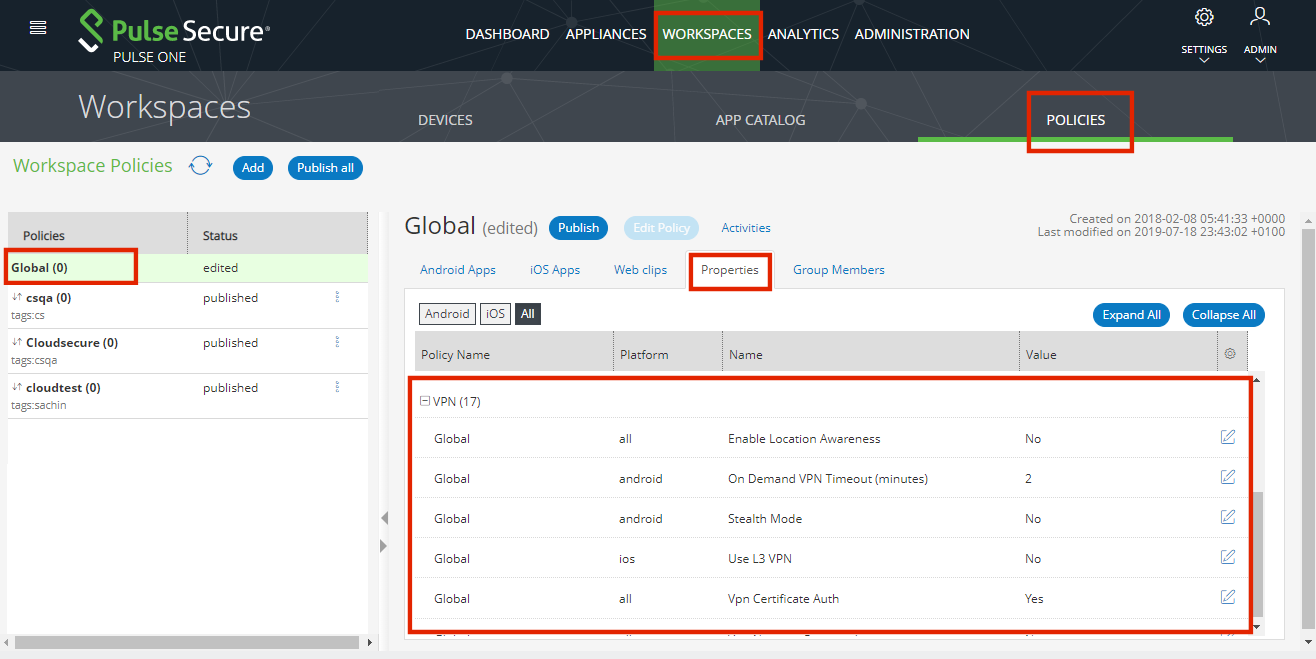Click the refresh Workspace Policies icon

201,166
